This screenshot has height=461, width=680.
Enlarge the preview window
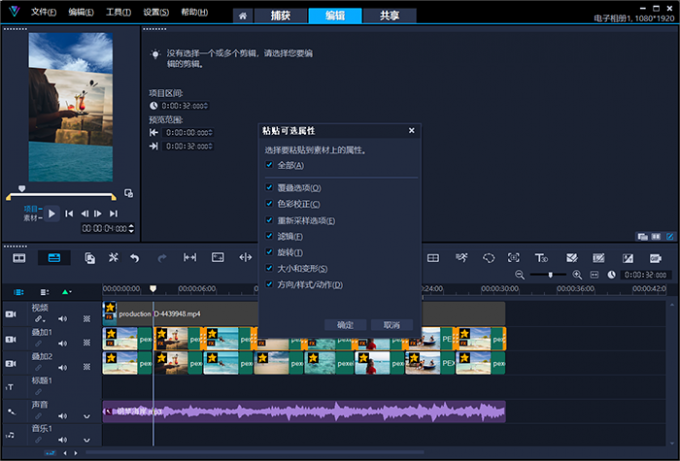pos(128,193)
